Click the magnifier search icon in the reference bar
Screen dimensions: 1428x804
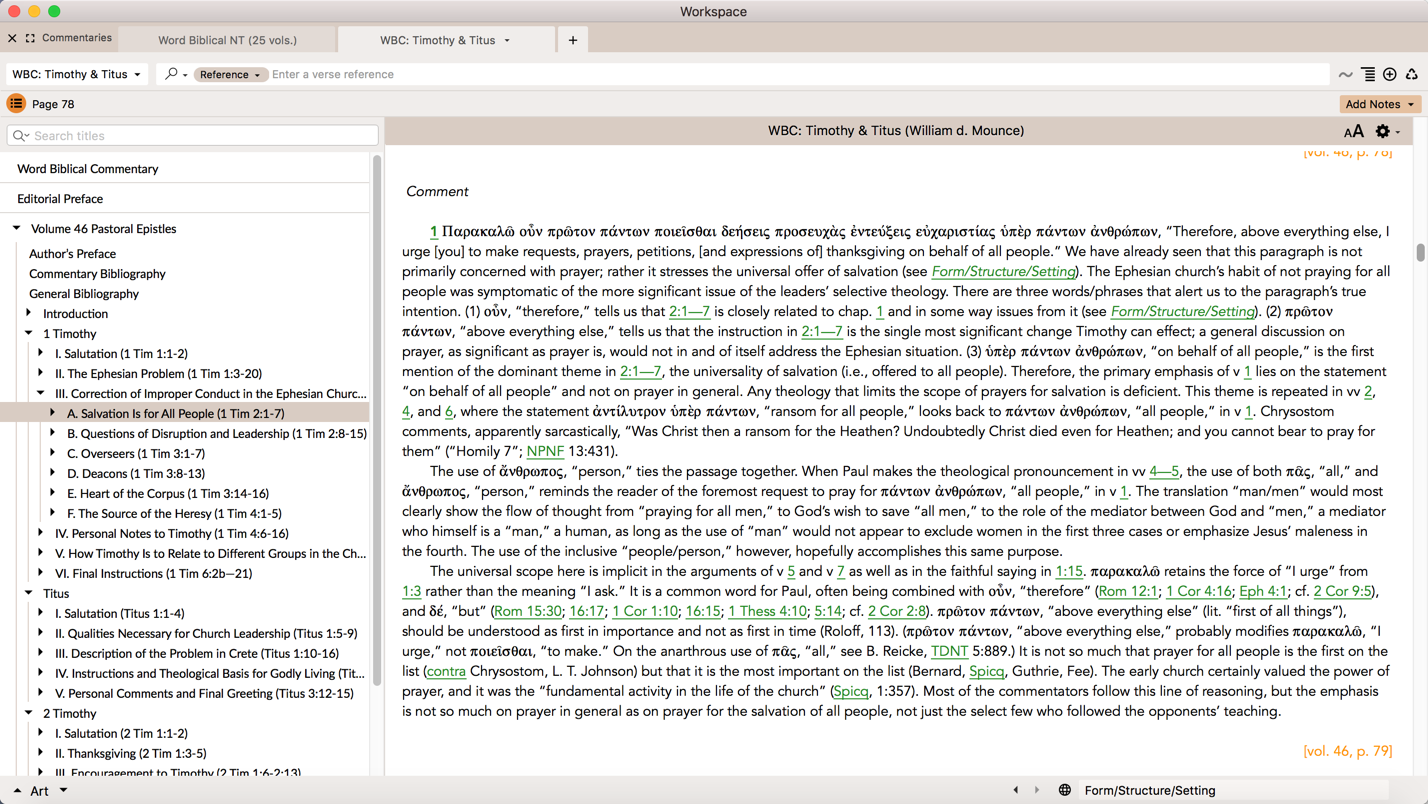pos(172,74)
